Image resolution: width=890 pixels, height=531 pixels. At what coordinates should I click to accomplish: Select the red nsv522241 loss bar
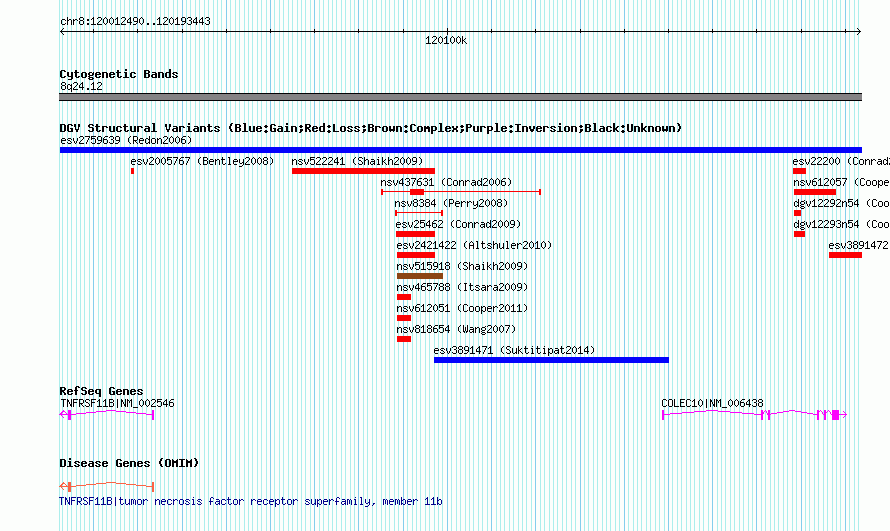pyautogui.click(x=363, y=171)
